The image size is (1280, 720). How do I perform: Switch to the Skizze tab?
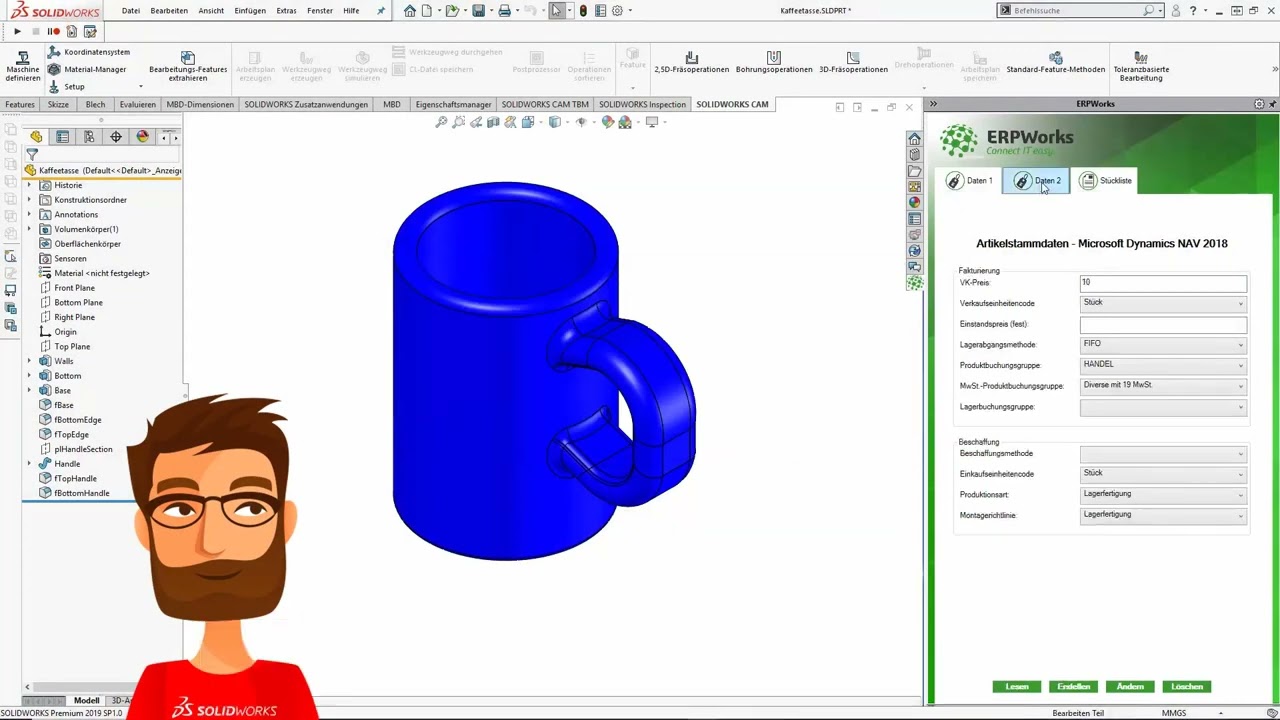(x=58, y=104)
